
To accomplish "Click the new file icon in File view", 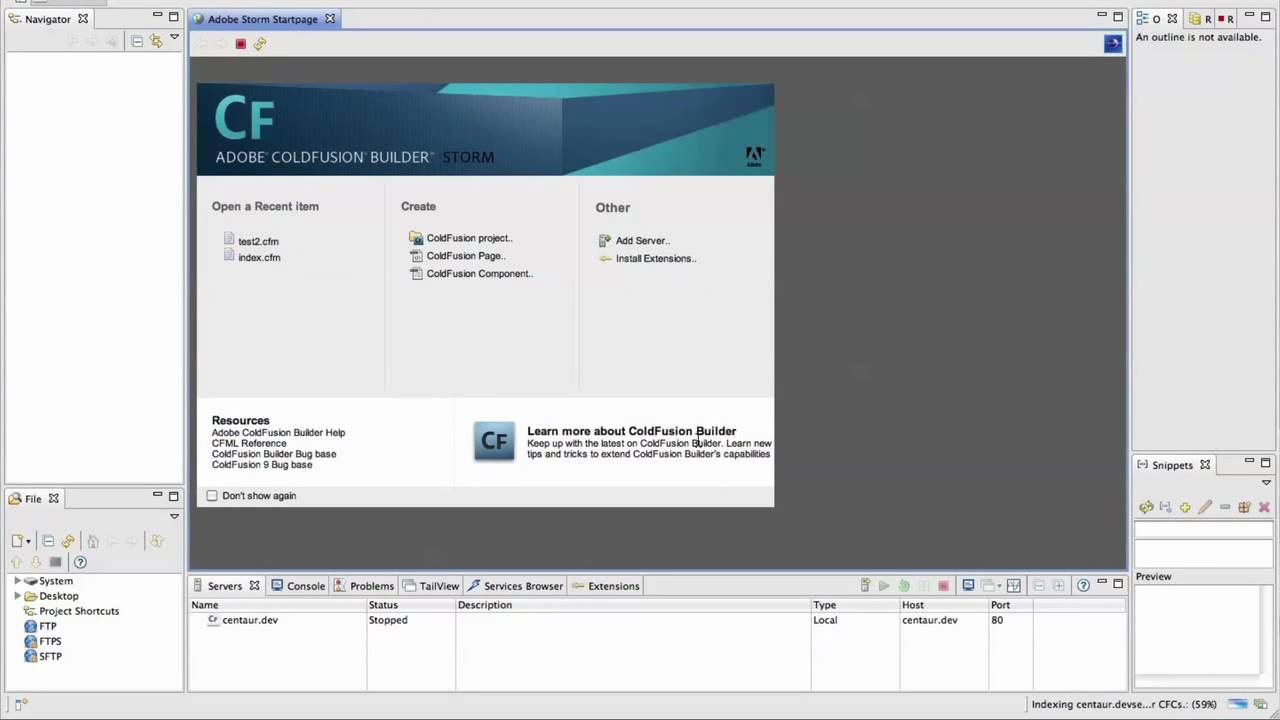I will (17, 541).
